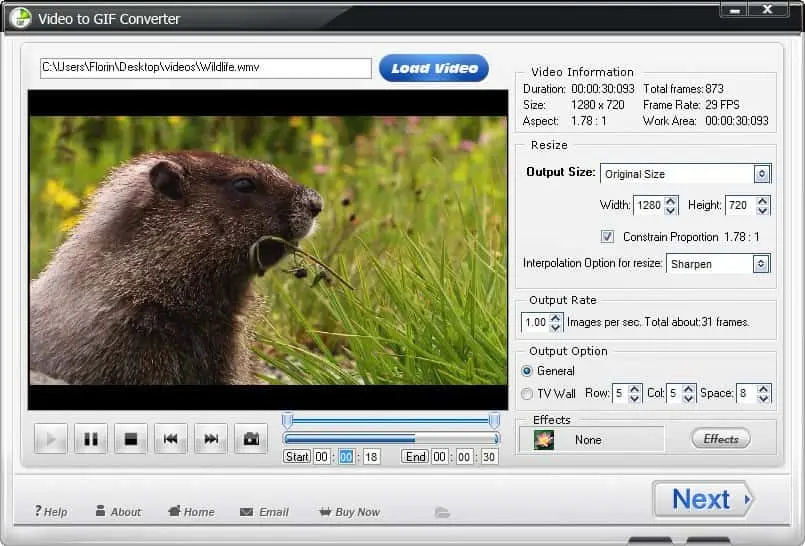Click the End time button
The image size is (805, 546).
tap(415, 457)
